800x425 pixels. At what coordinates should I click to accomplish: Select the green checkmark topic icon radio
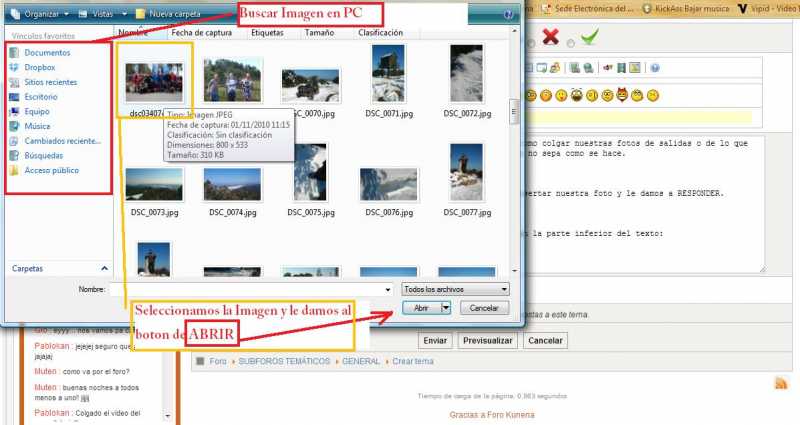[x=571, y=44]
